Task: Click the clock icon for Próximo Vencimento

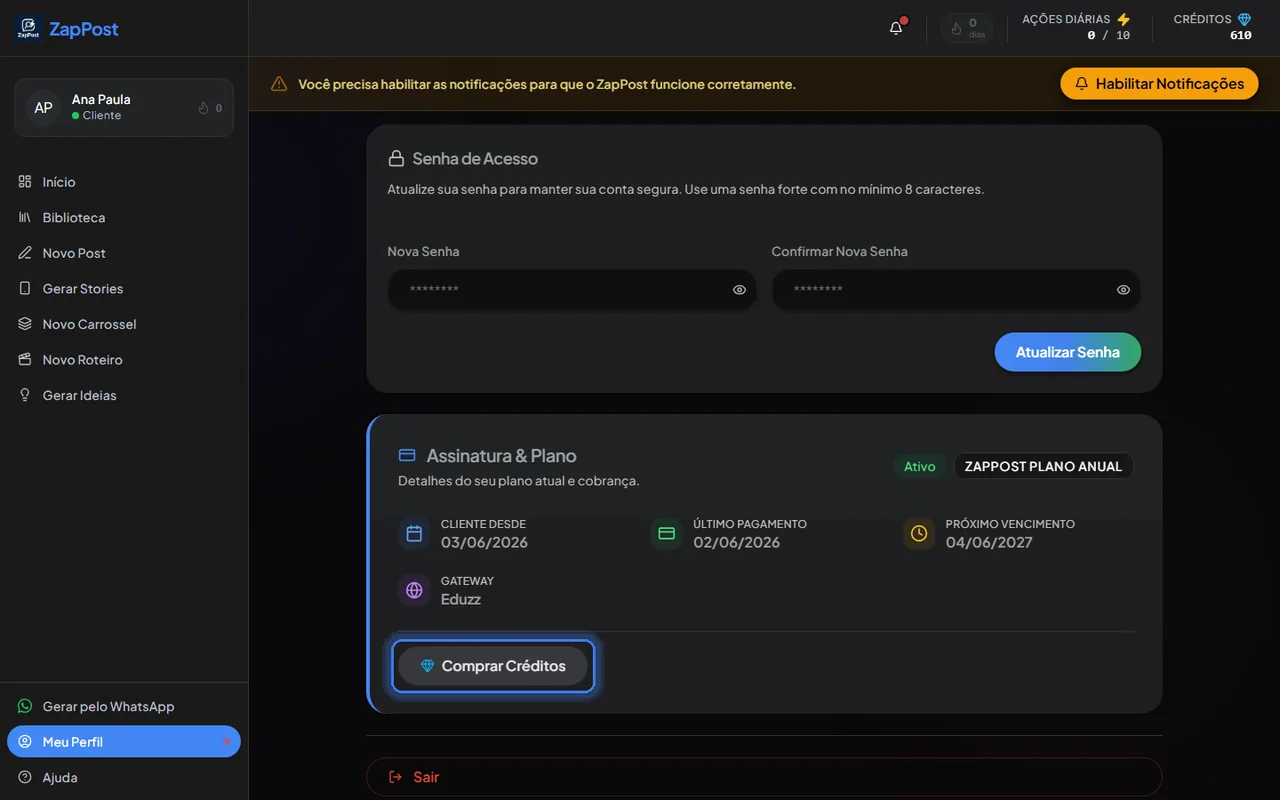Action: tap(919, 534)
